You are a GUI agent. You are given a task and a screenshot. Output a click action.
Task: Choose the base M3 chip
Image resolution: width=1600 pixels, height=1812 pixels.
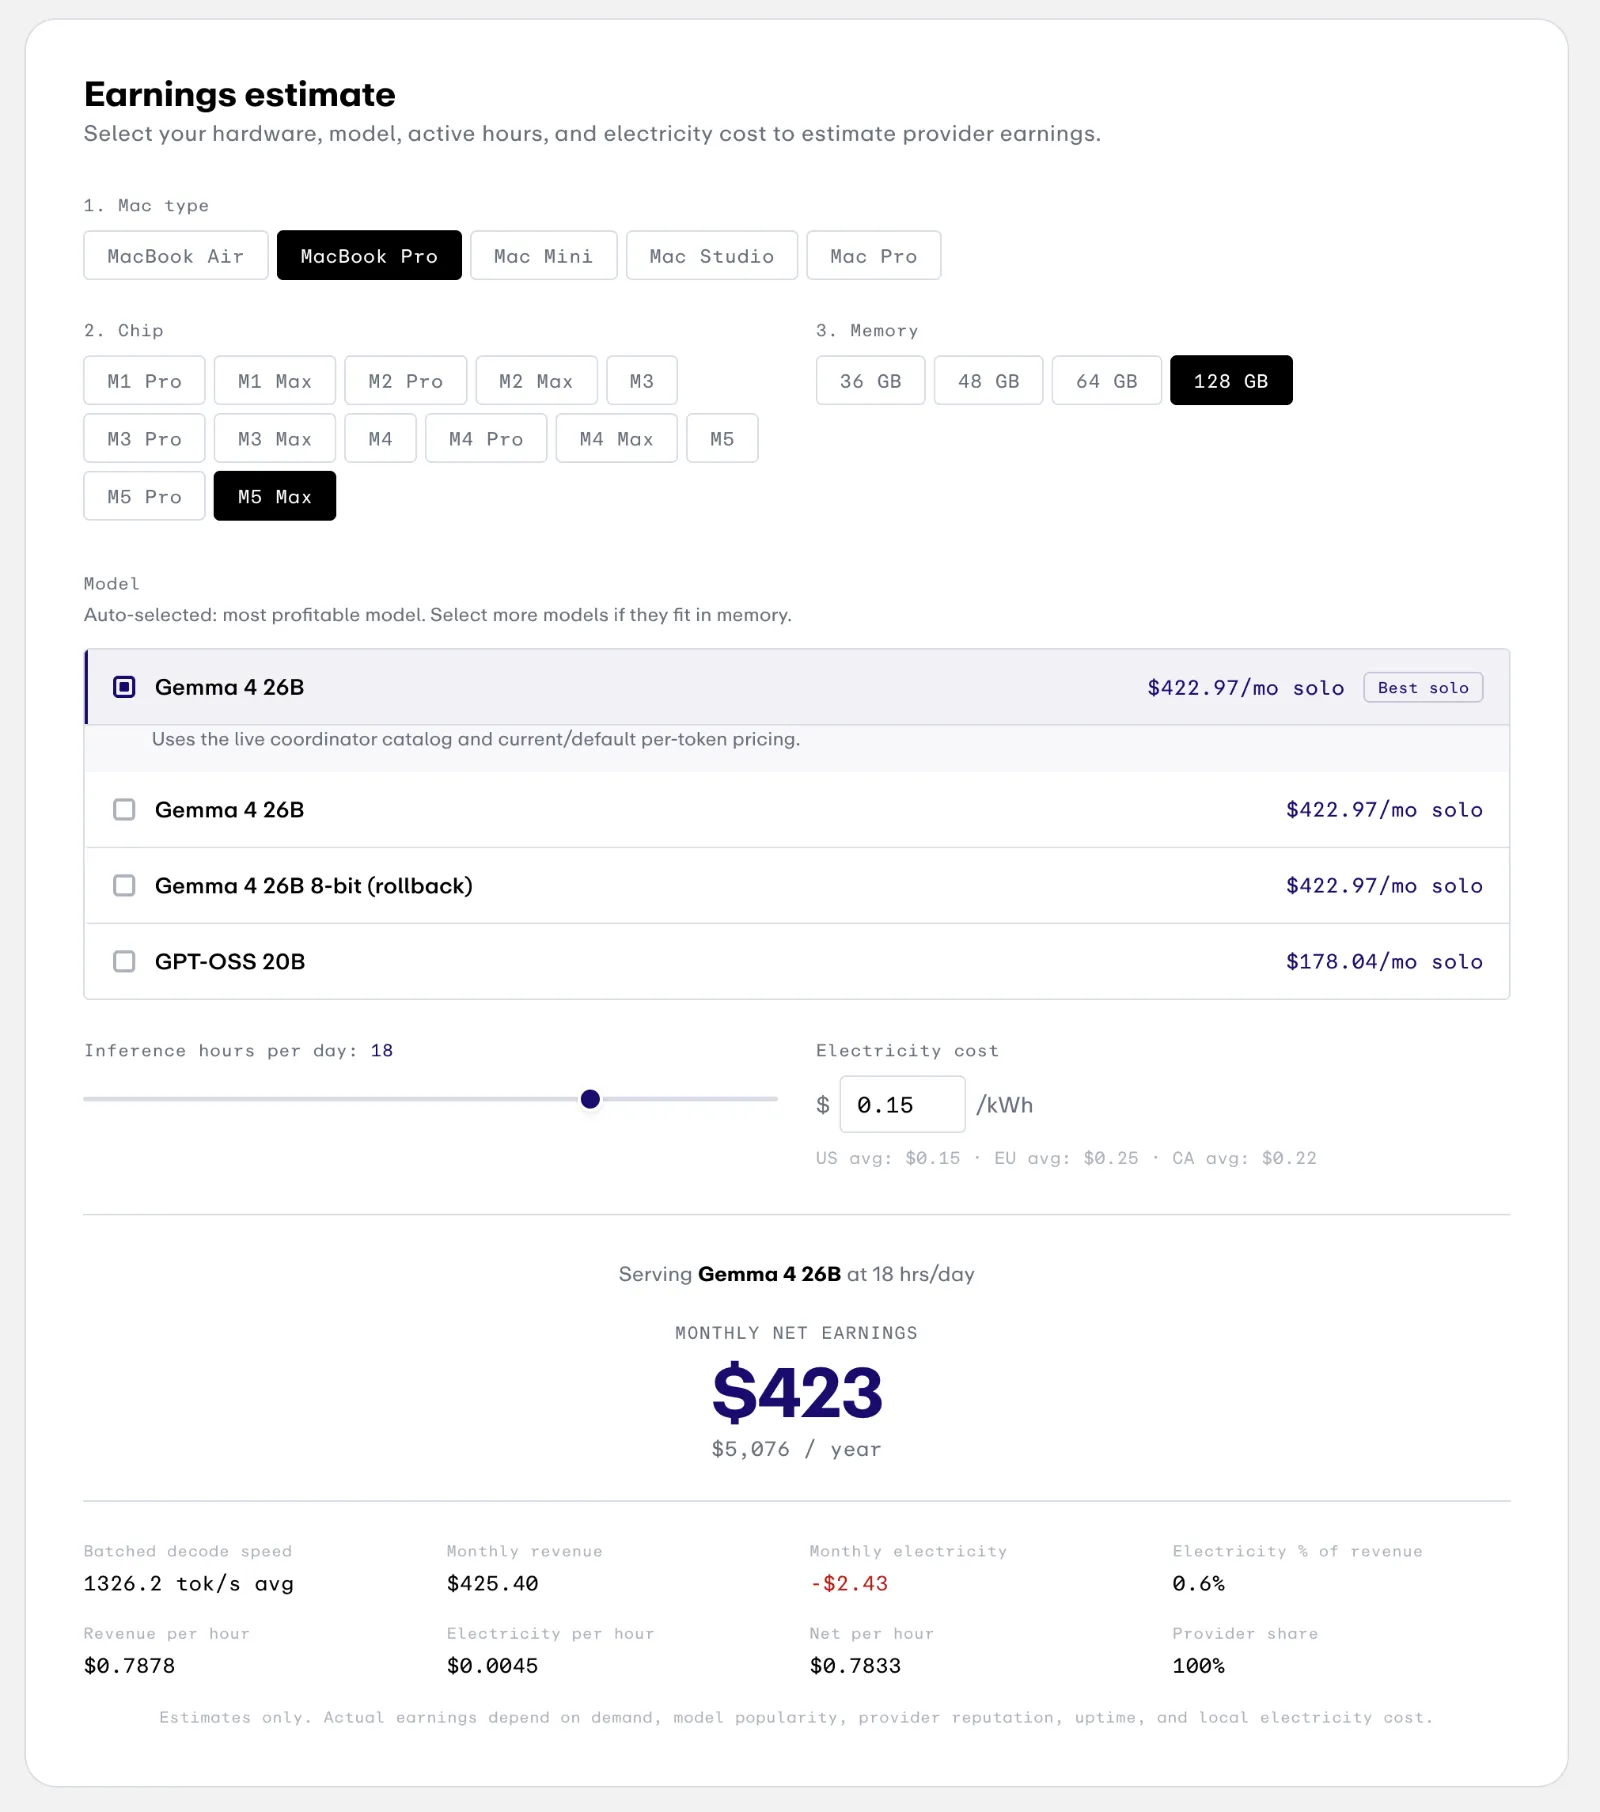click(x=642, y=381)
